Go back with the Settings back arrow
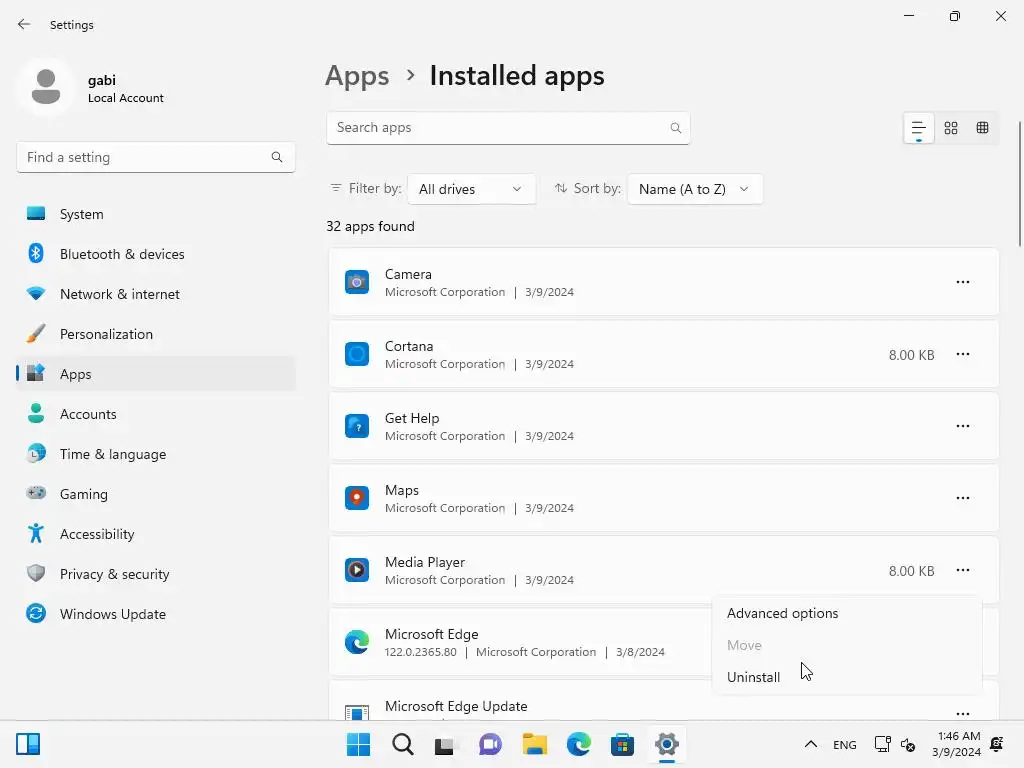This screenshot has width=1024, height=768. (x=24, y=24)
